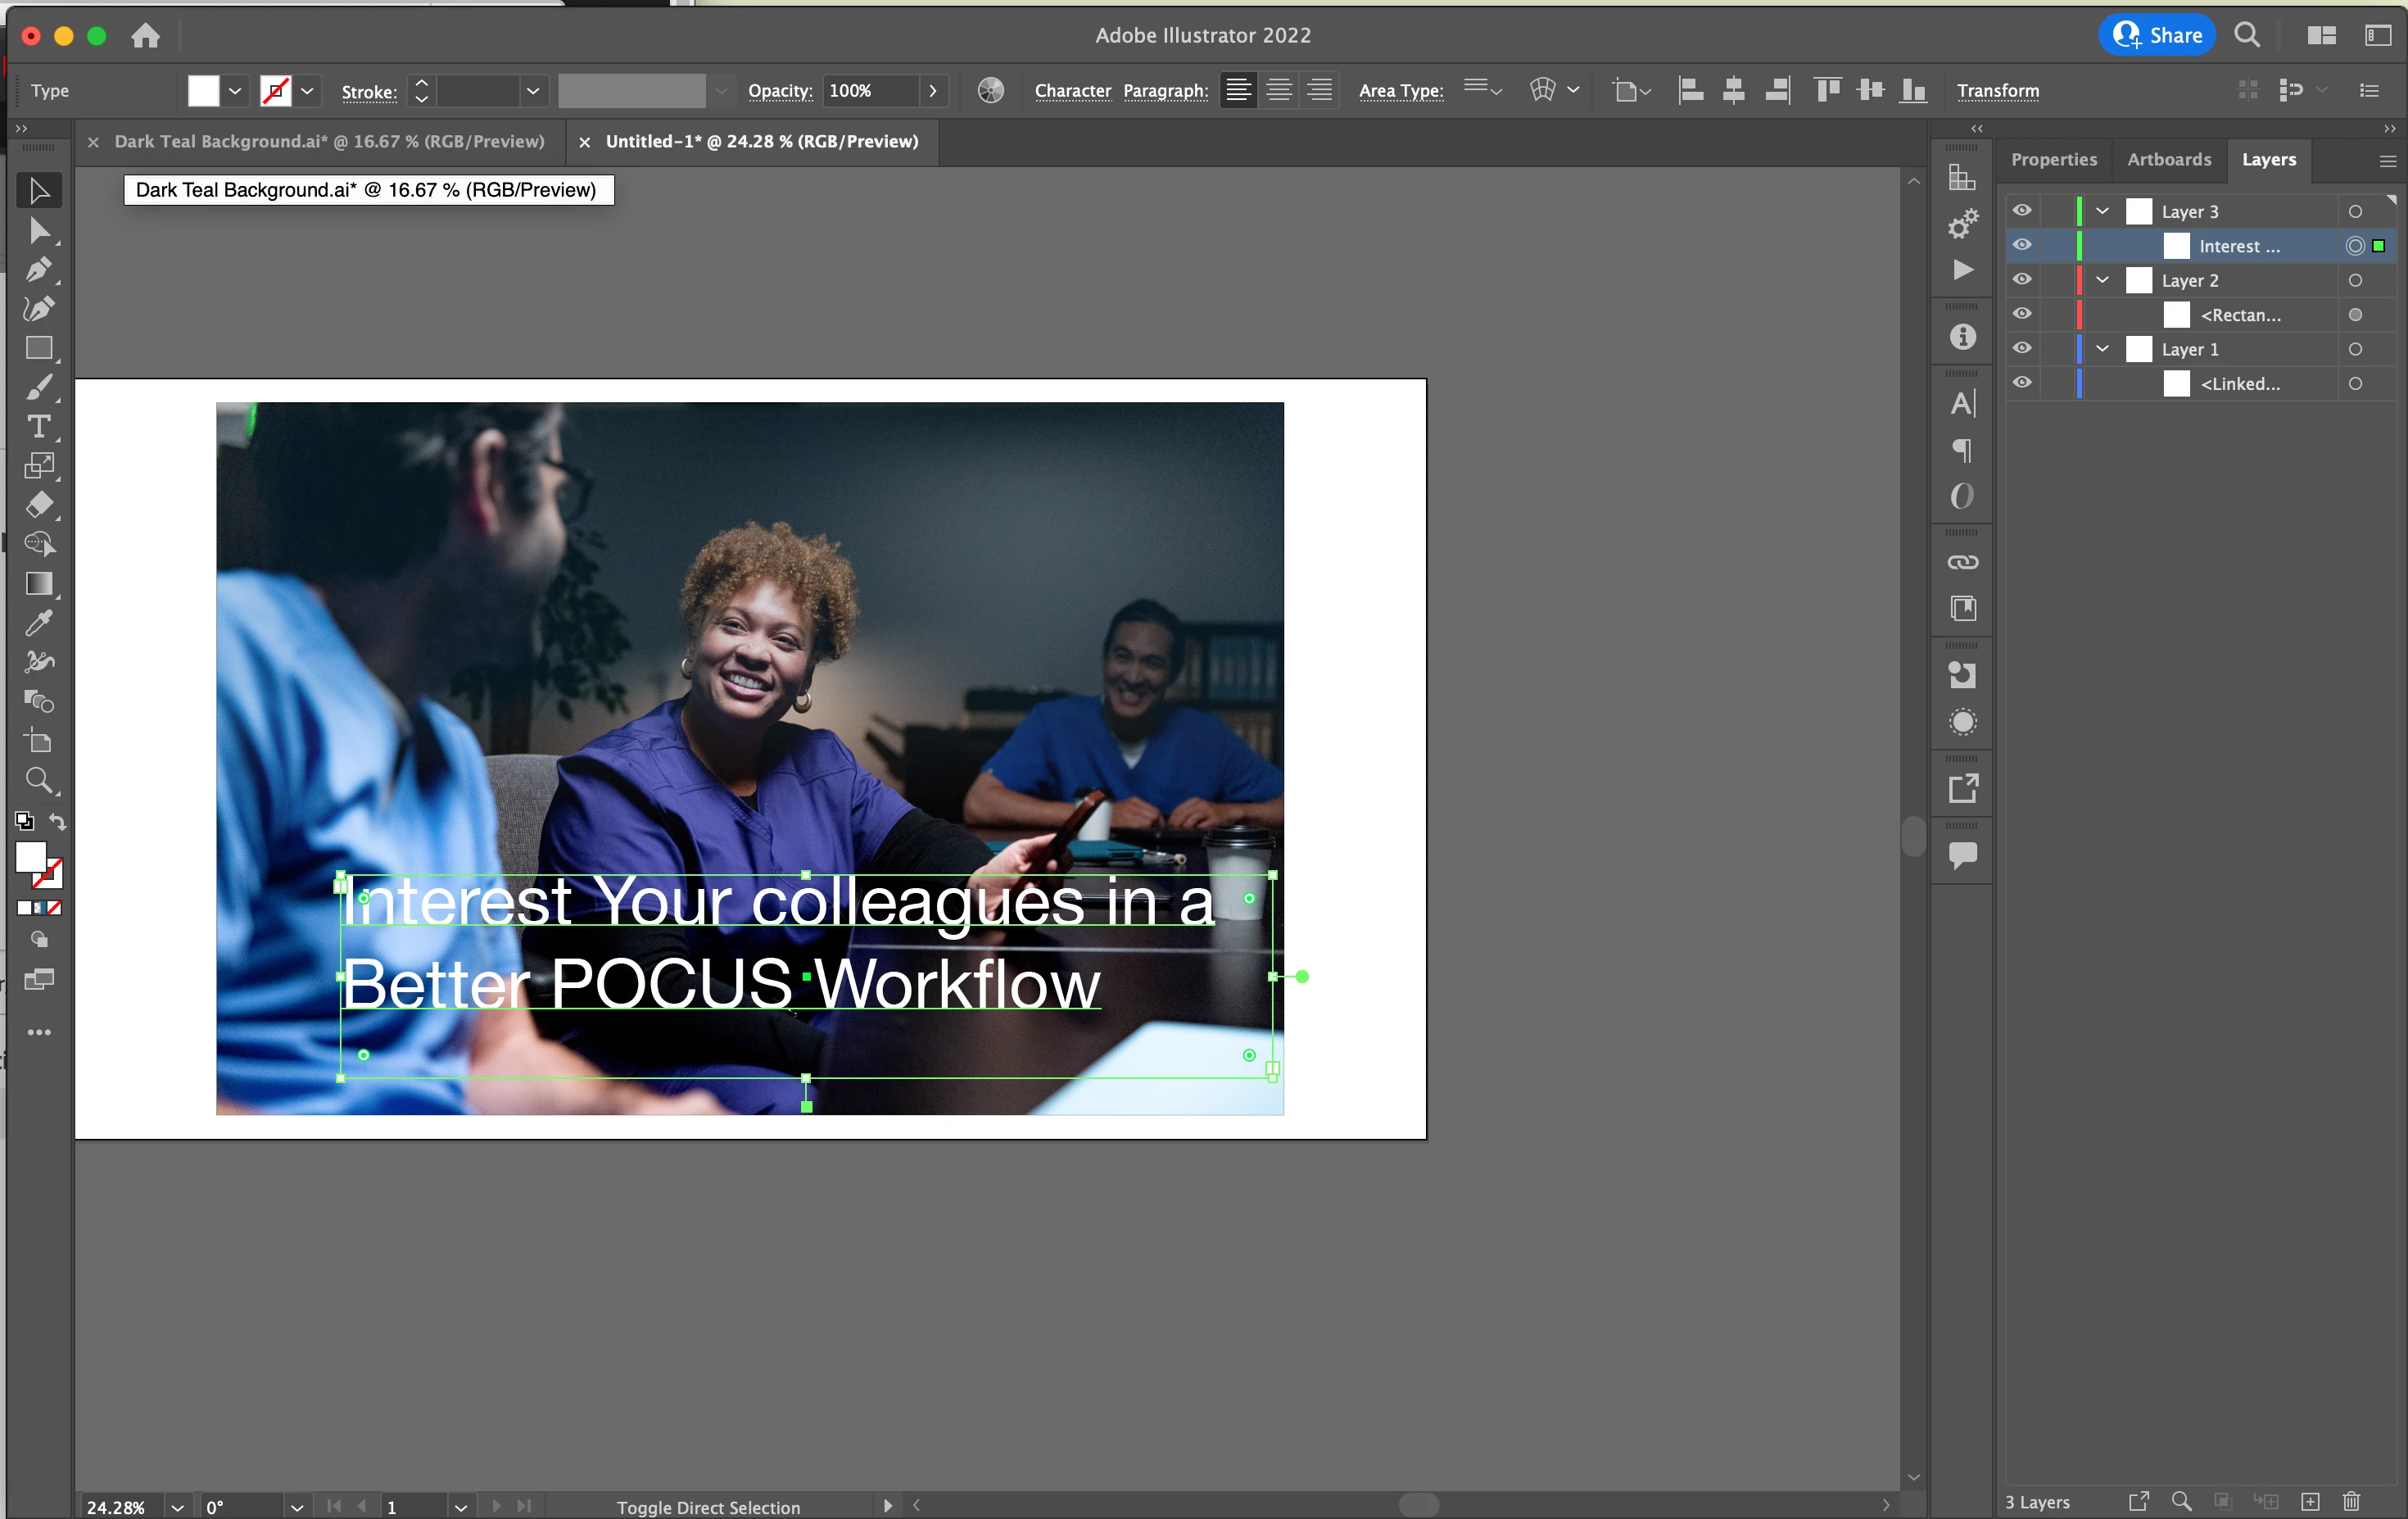The height and width of the screenshot is (1519, 2408).
Task: Create a new layer in the Layers panel
Action: 2310,1501
